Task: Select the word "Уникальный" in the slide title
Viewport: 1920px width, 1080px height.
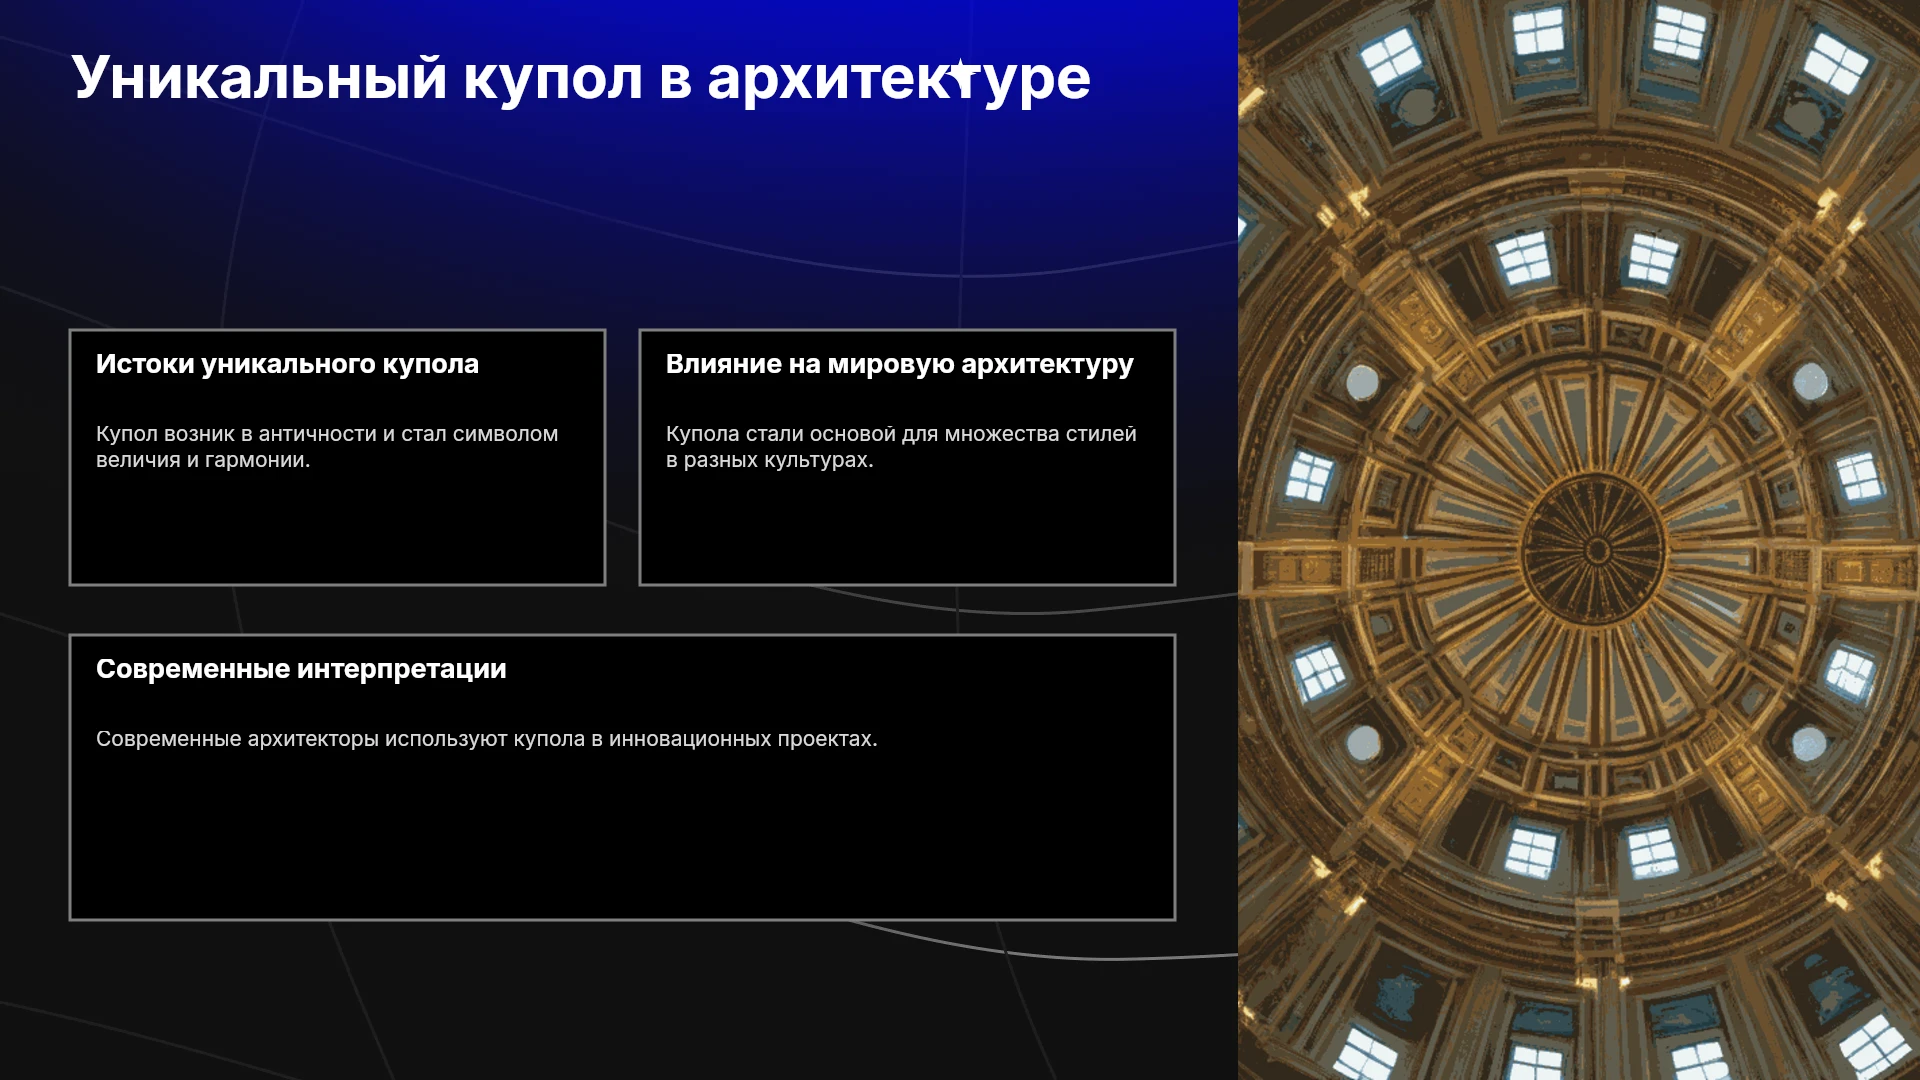Action: pyautogui.click(x=259, y=77)
